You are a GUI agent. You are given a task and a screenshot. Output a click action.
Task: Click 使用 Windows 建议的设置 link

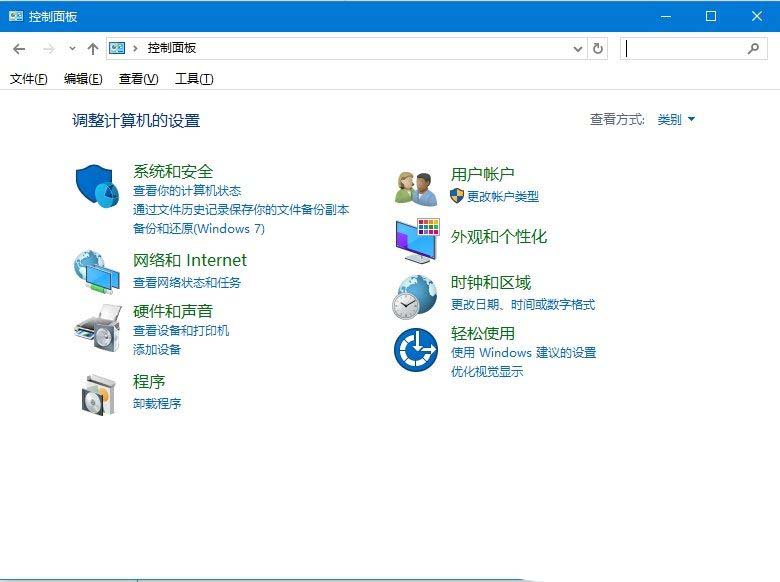[523, 353]
